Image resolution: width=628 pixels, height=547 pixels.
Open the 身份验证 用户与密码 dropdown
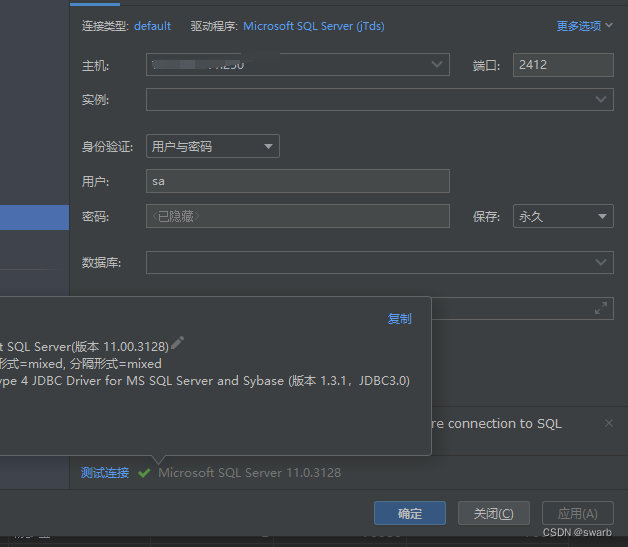(x=213, y=146)
